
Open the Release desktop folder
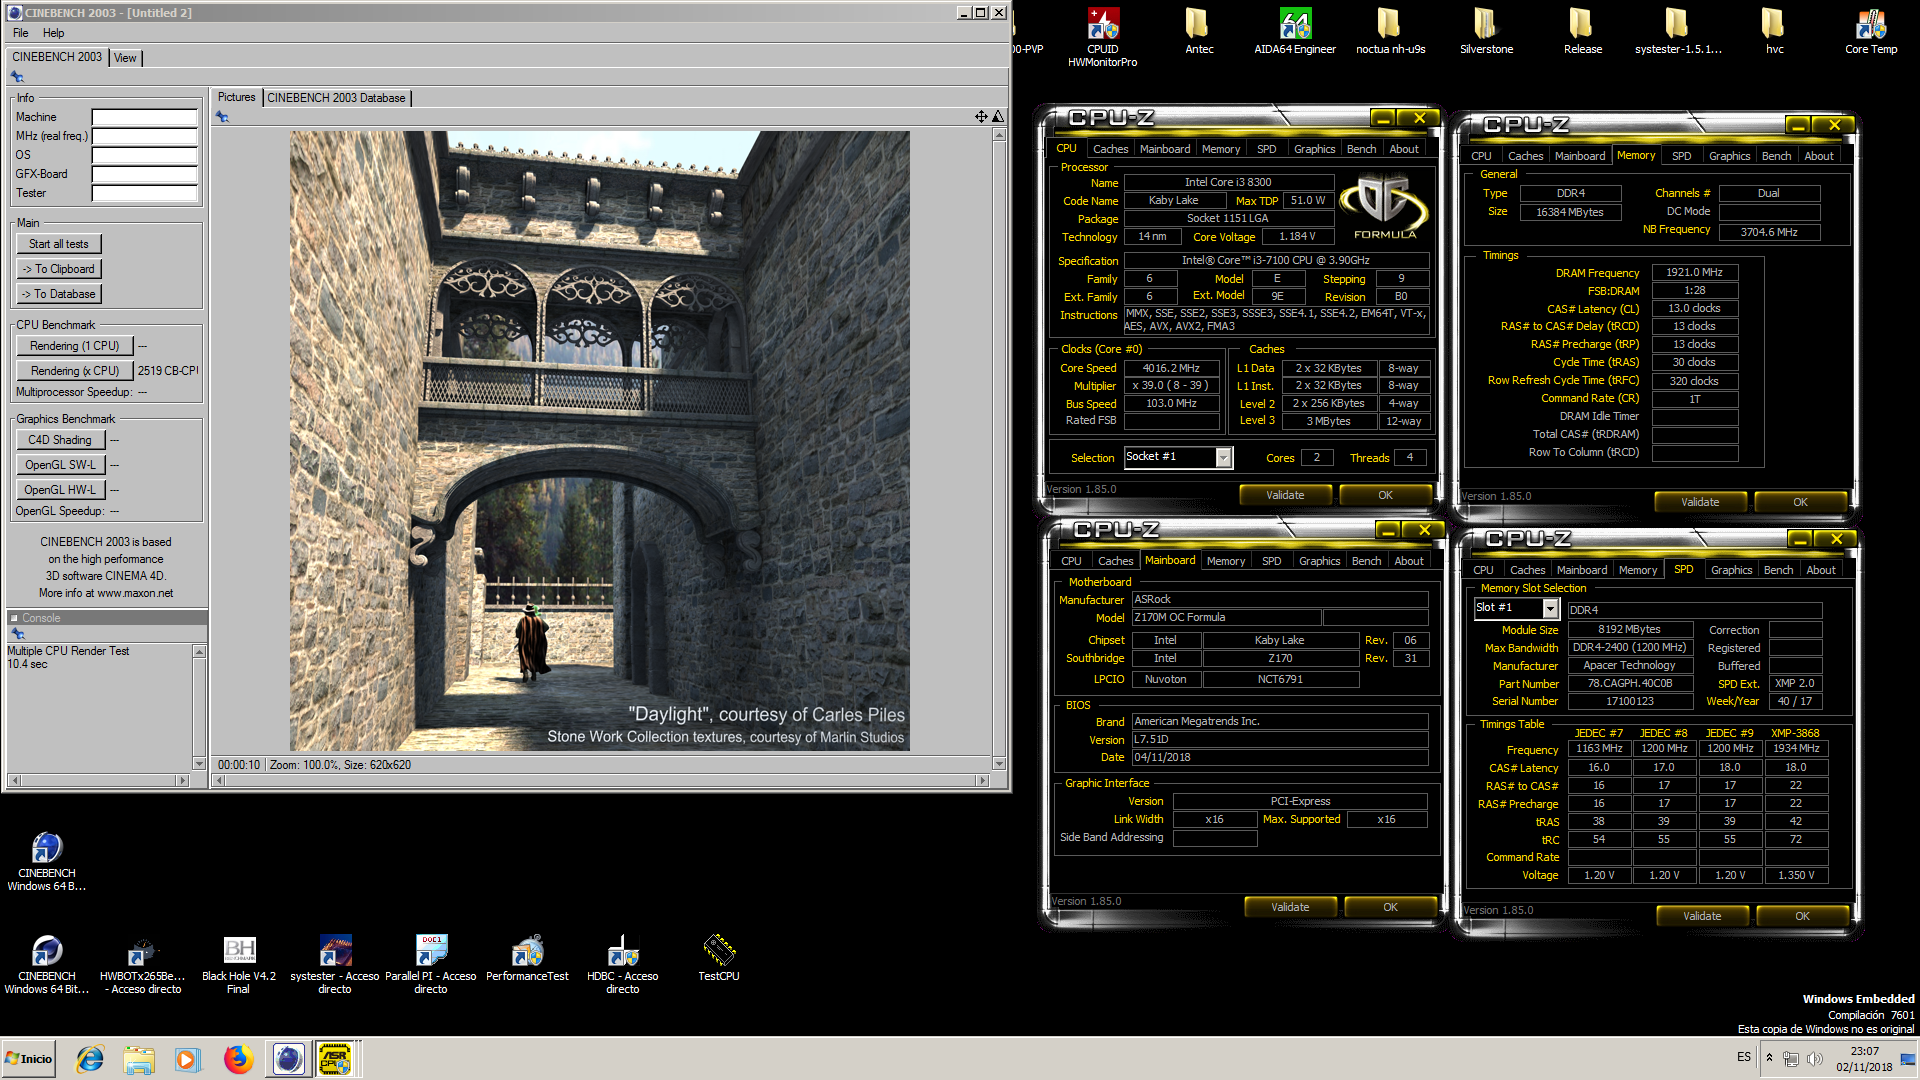click(x=1582, y=32)
